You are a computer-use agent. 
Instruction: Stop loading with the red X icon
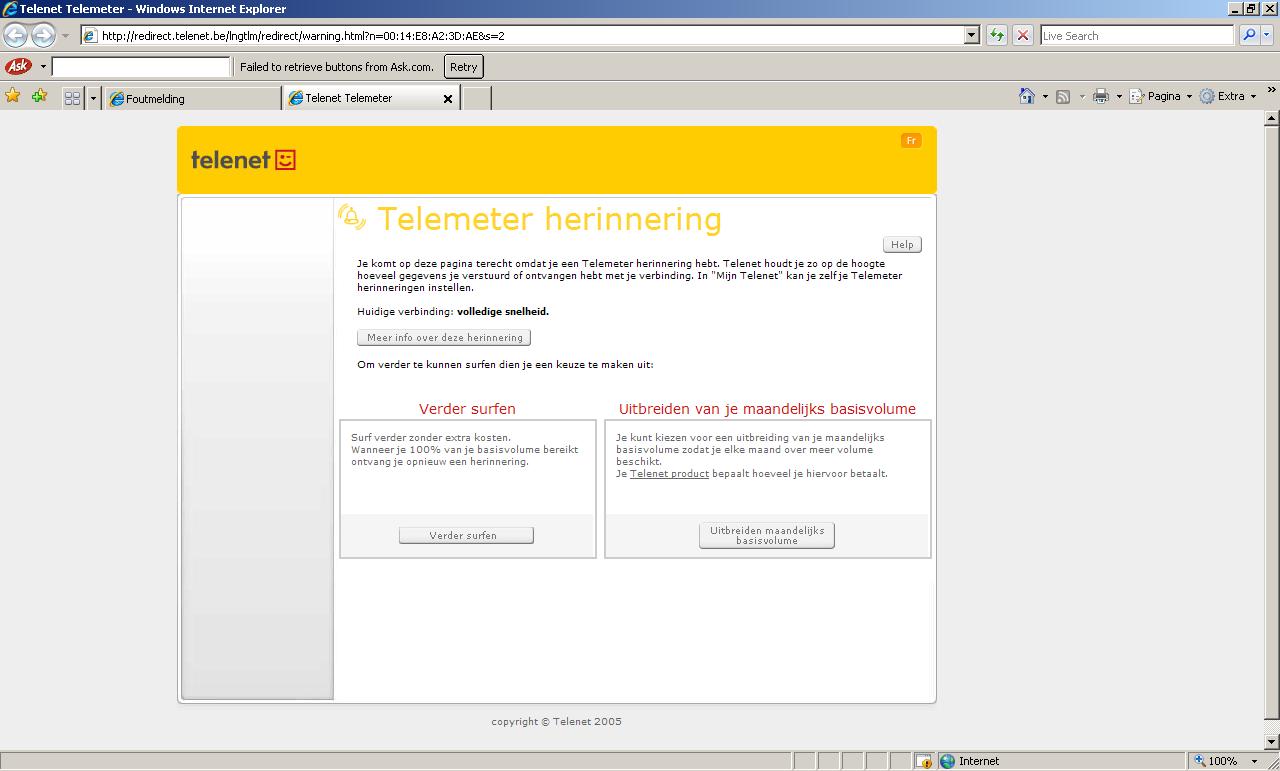tap(1022, 35)
